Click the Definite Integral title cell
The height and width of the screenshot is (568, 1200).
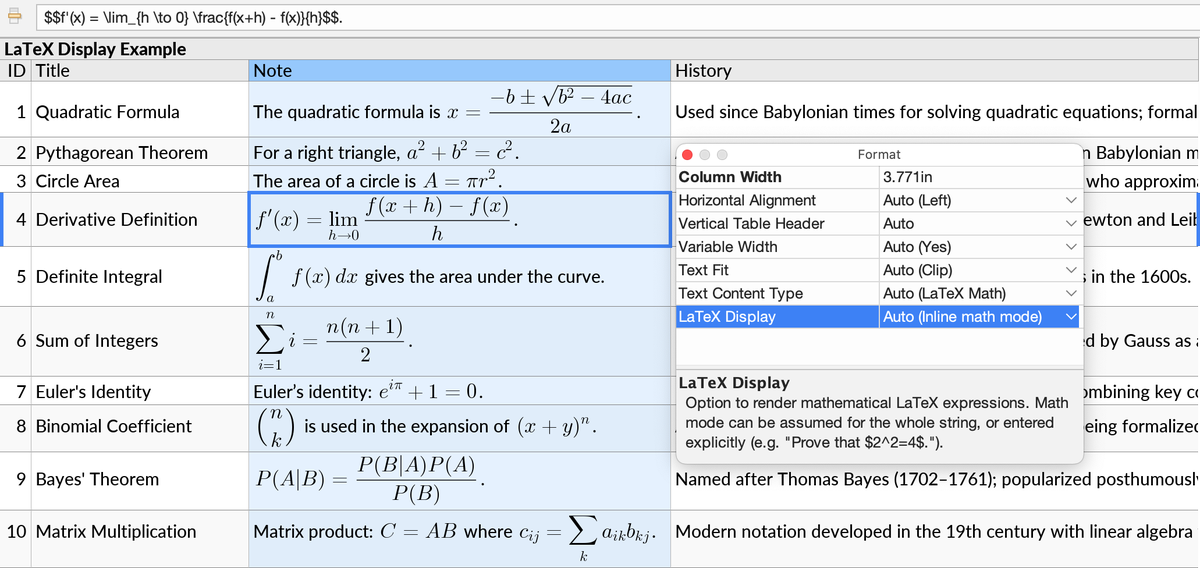(140, 276)
